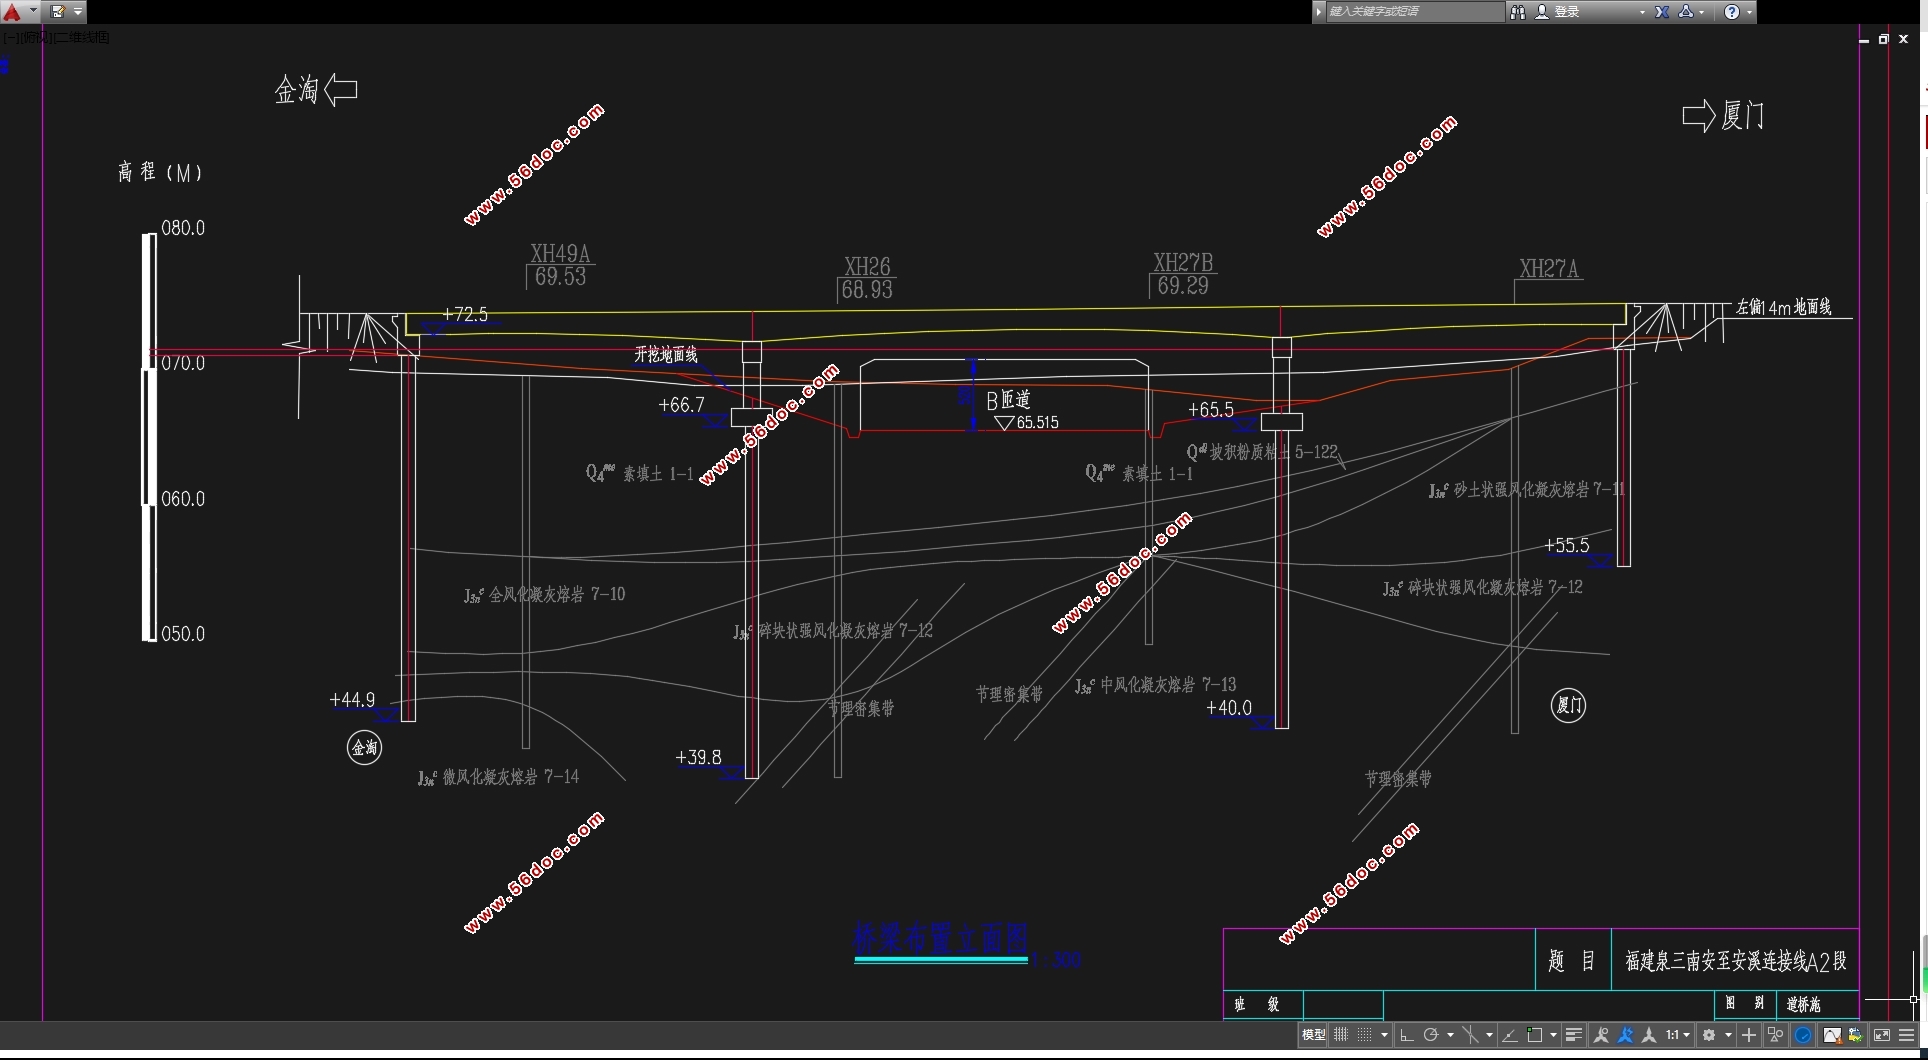Viewport: 1928px width, 1060px height.
Task: Open the status bar customization menu
Action: (1907, 1035)
